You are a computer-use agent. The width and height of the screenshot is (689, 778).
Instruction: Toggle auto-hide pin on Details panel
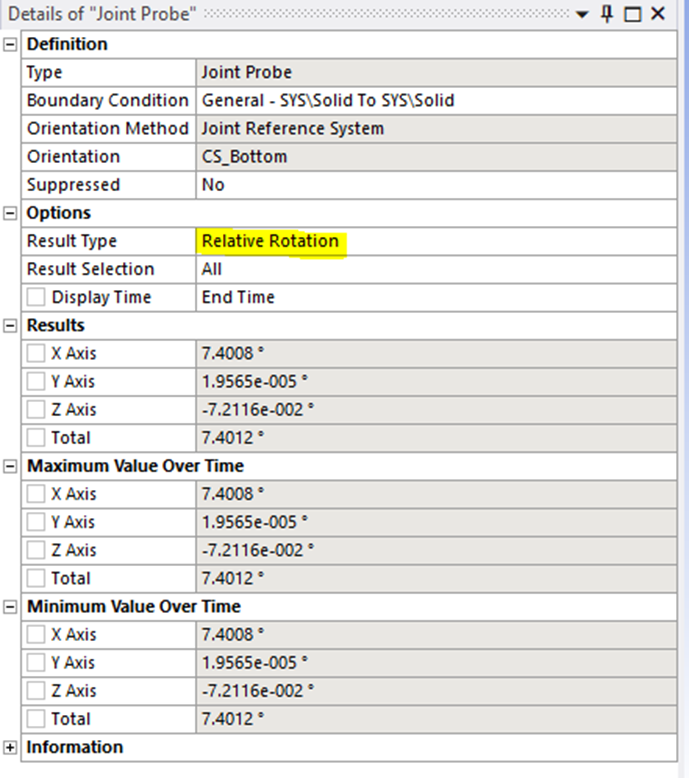[x=607, y=14]
